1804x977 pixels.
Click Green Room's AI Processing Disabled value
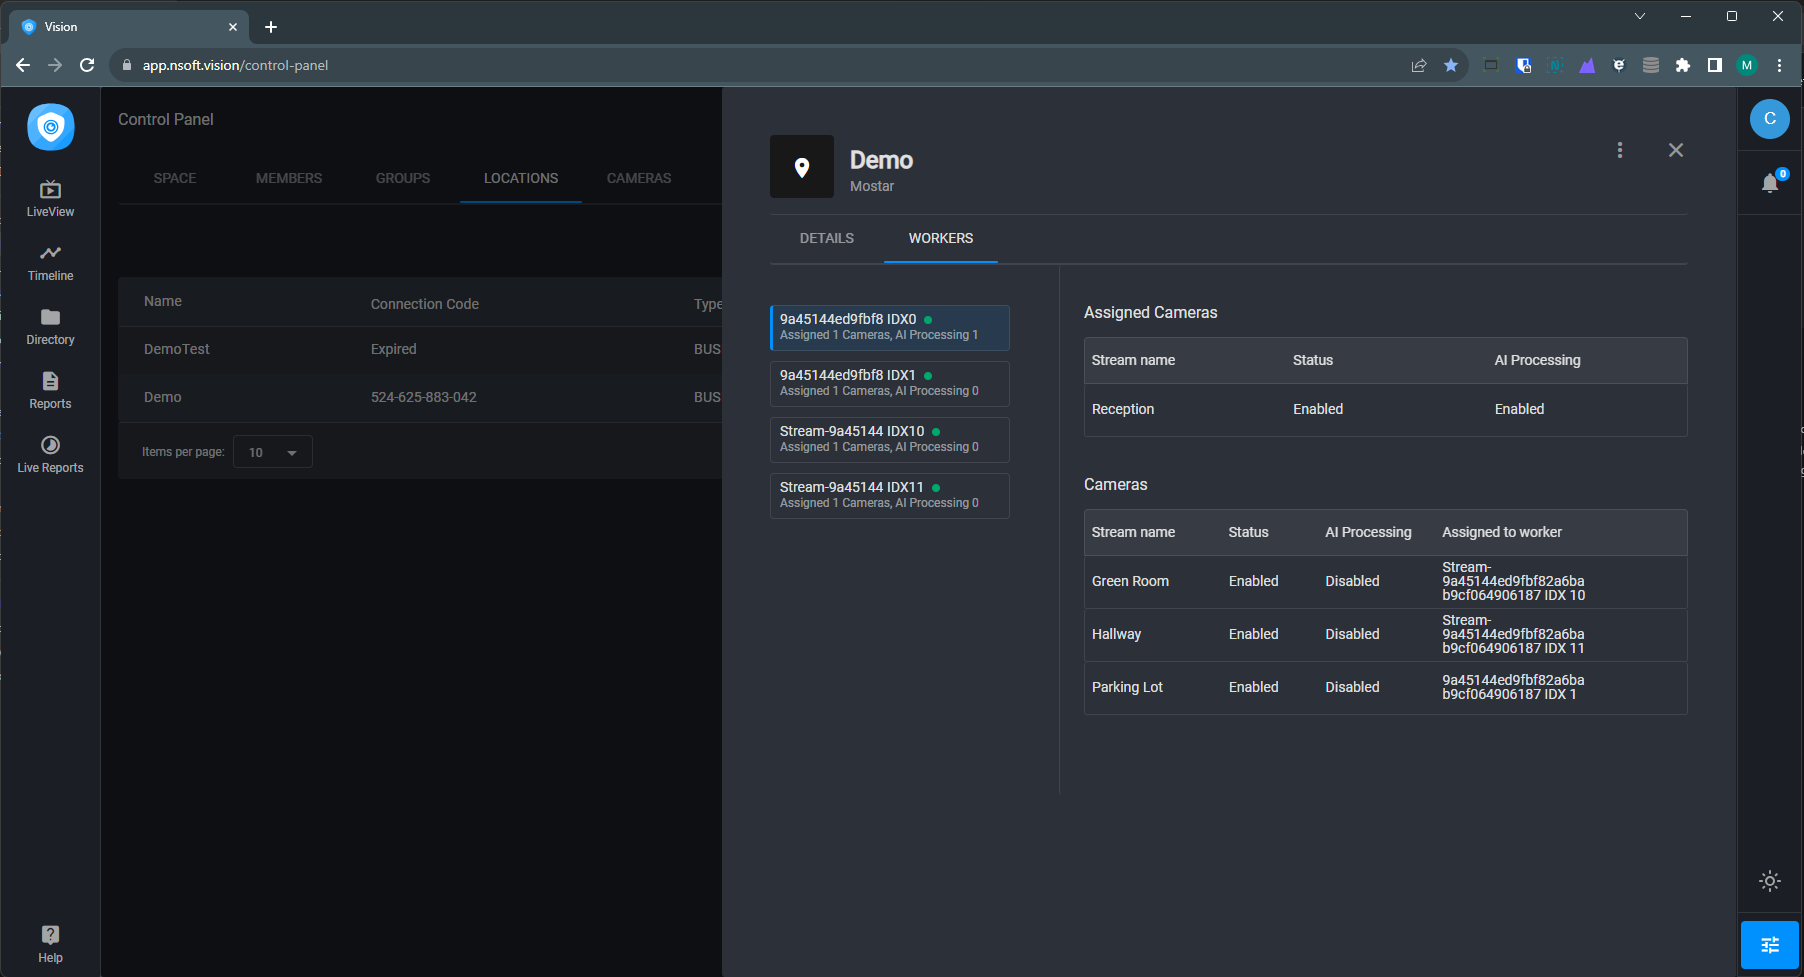click(x=1352, y=581)
